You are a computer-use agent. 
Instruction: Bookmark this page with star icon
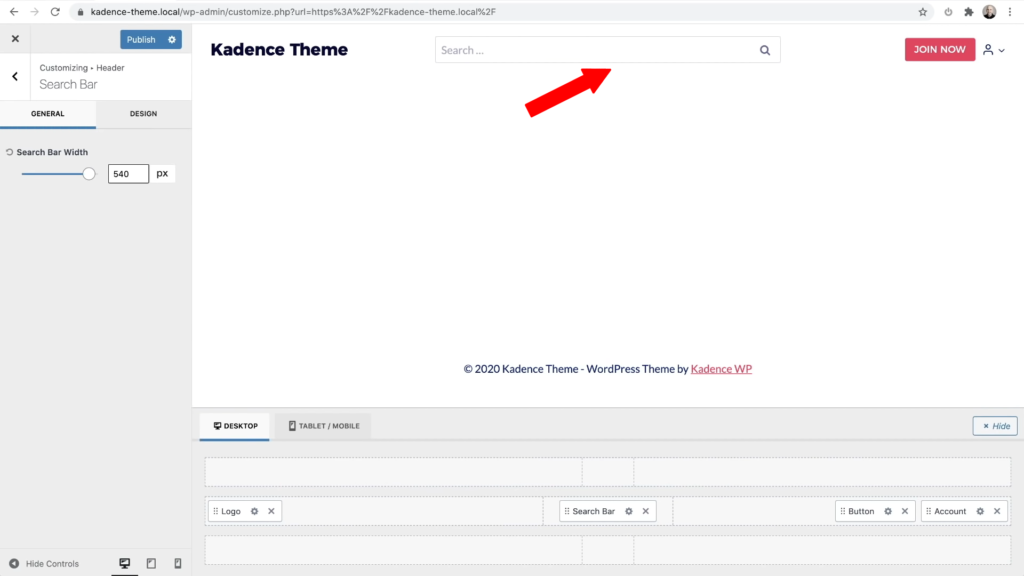(923, 12)
